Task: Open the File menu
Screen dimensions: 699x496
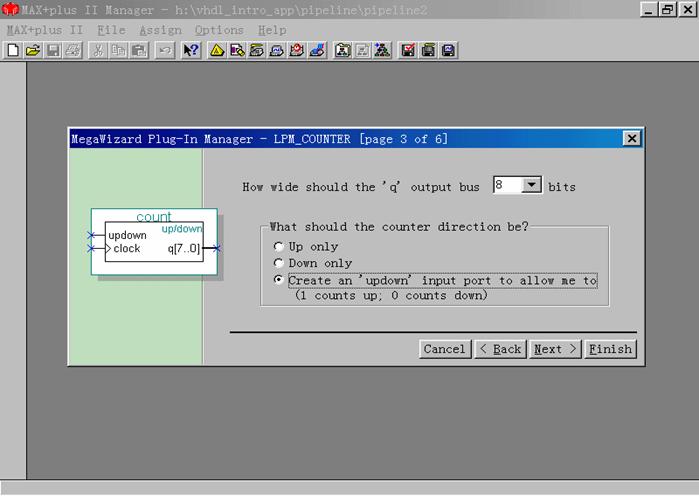Action: click(x=111, y=30)
